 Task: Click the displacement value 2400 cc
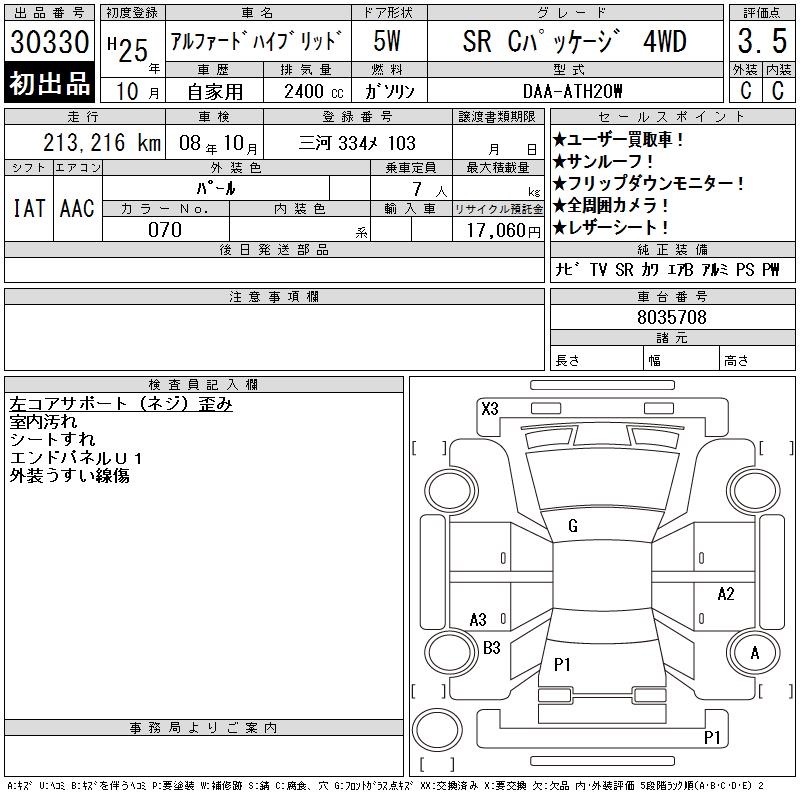coord(313,92)
